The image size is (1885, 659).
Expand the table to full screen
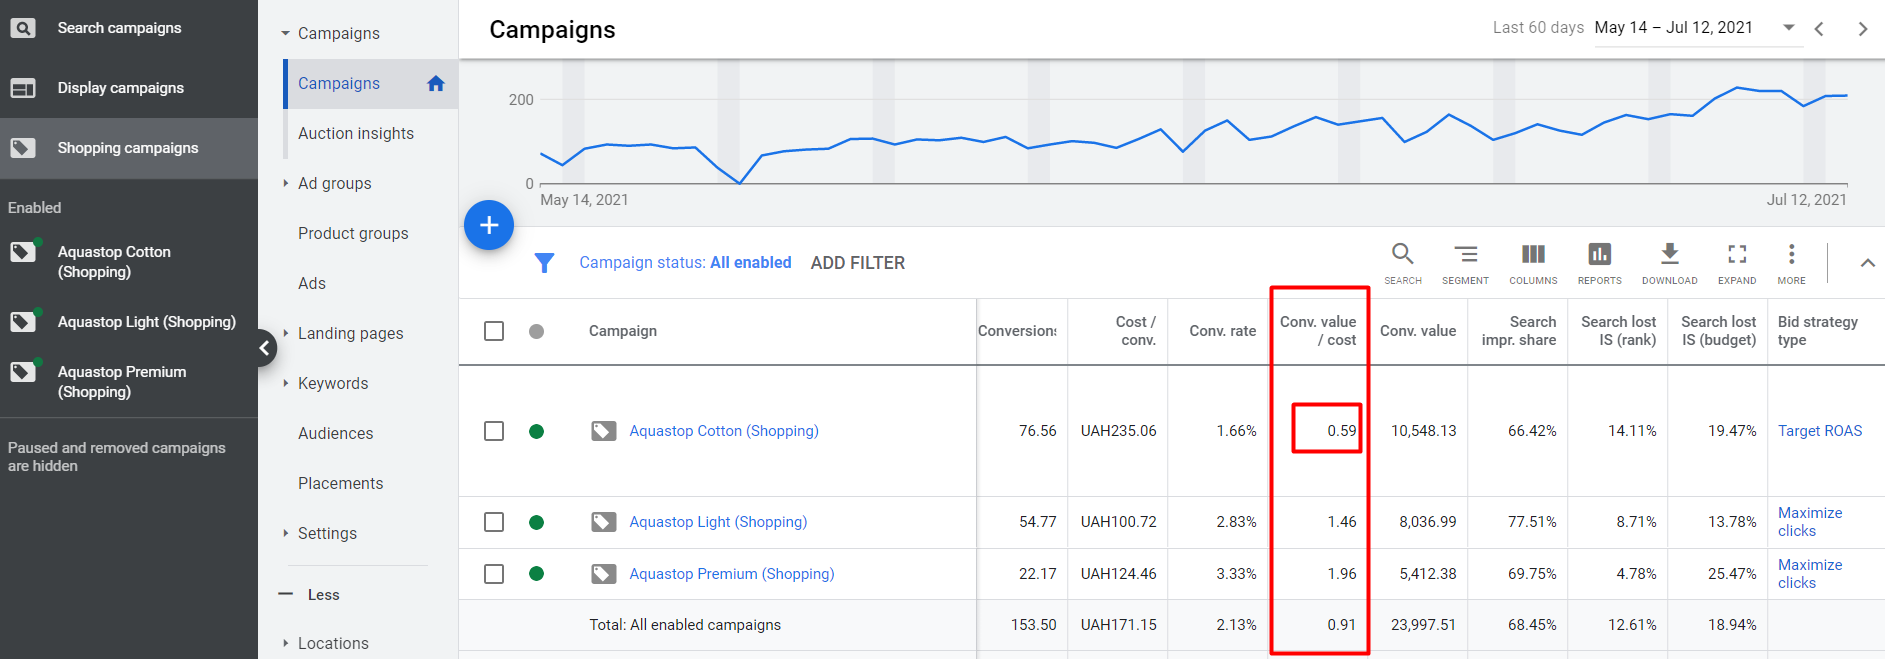point(1737,255)
